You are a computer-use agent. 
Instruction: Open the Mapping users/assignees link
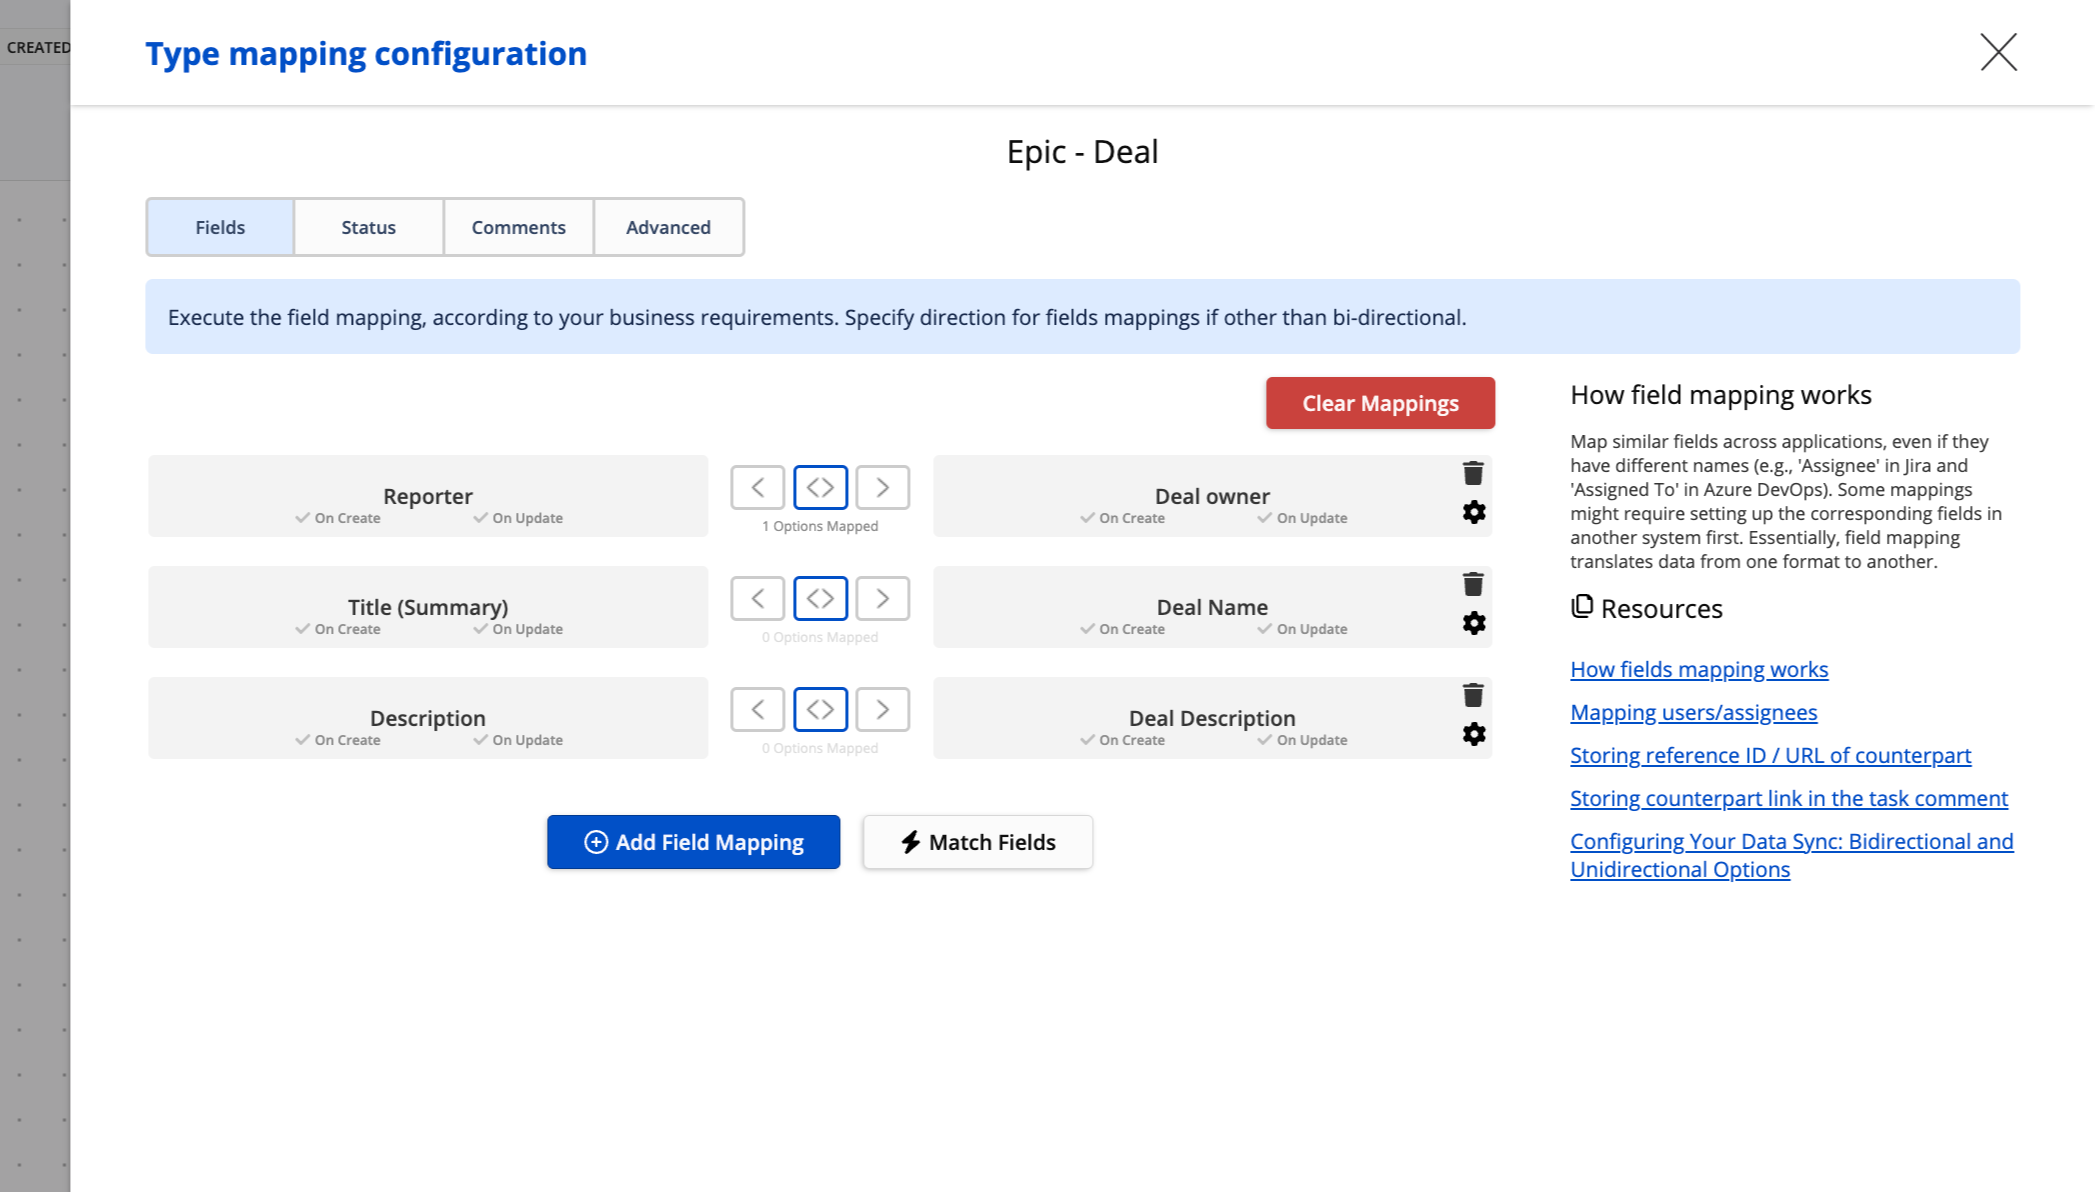point(1693,713)
